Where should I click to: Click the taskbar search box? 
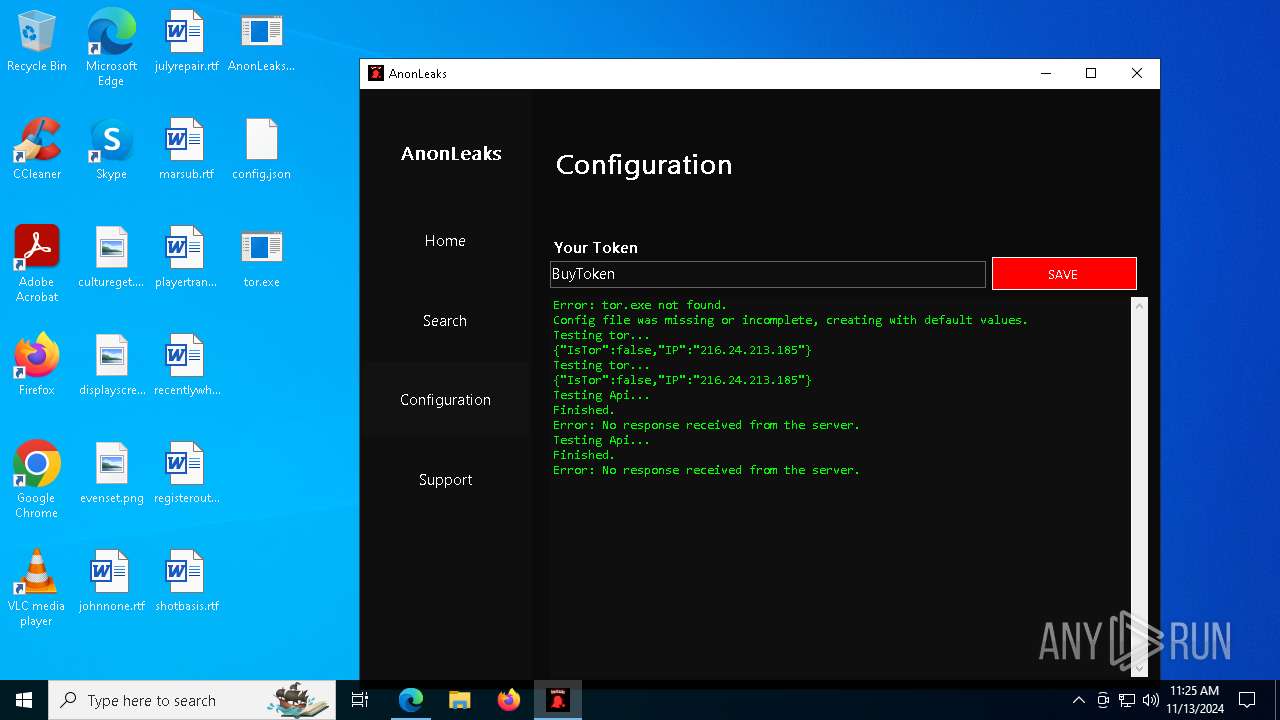[192, 700]
